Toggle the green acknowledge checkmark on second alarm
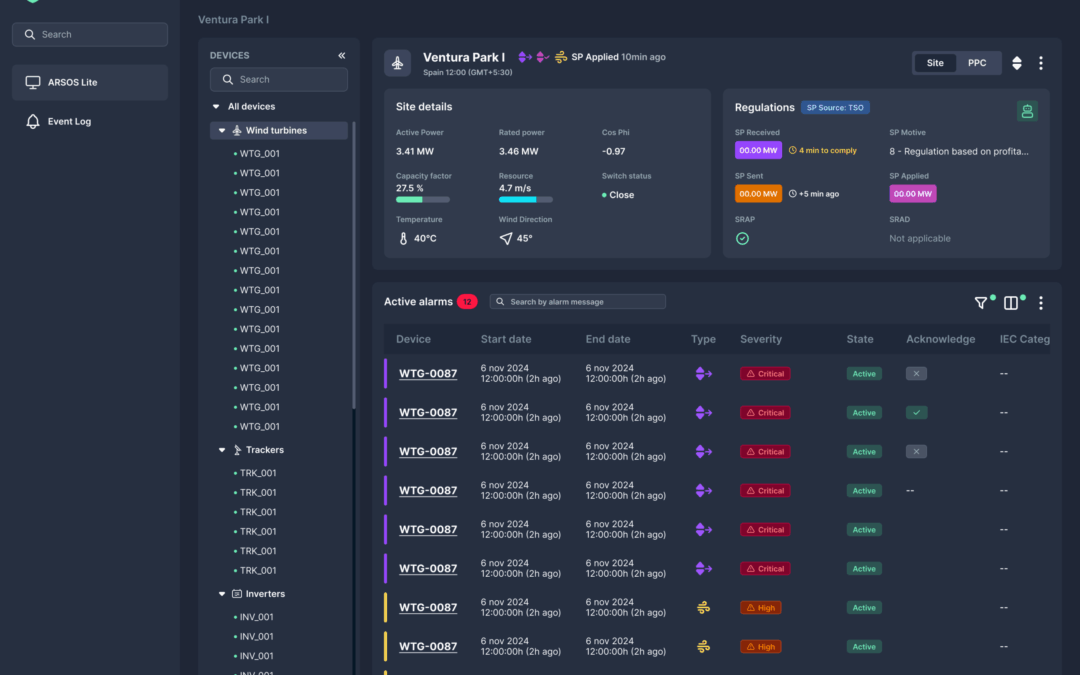Viewport: 1080px width, 675px height. pos(917,412)
